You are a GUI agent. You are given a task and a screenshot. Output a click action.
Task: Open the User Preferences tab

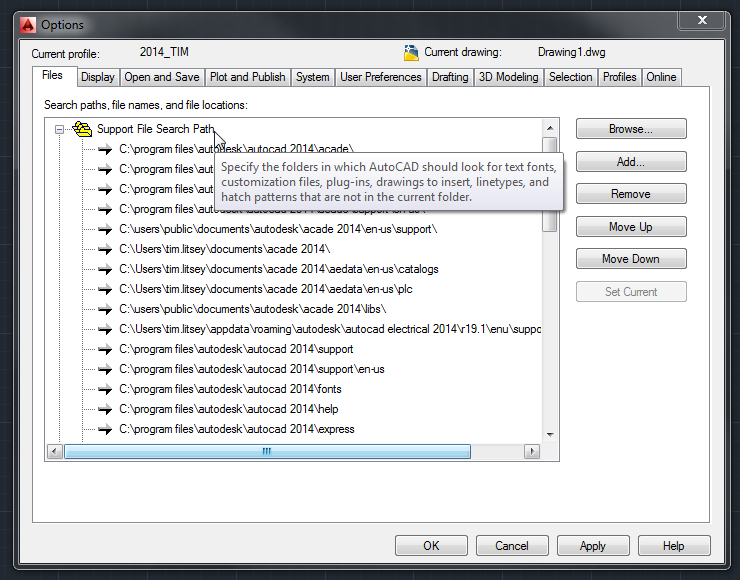click(x=381, y=77)
